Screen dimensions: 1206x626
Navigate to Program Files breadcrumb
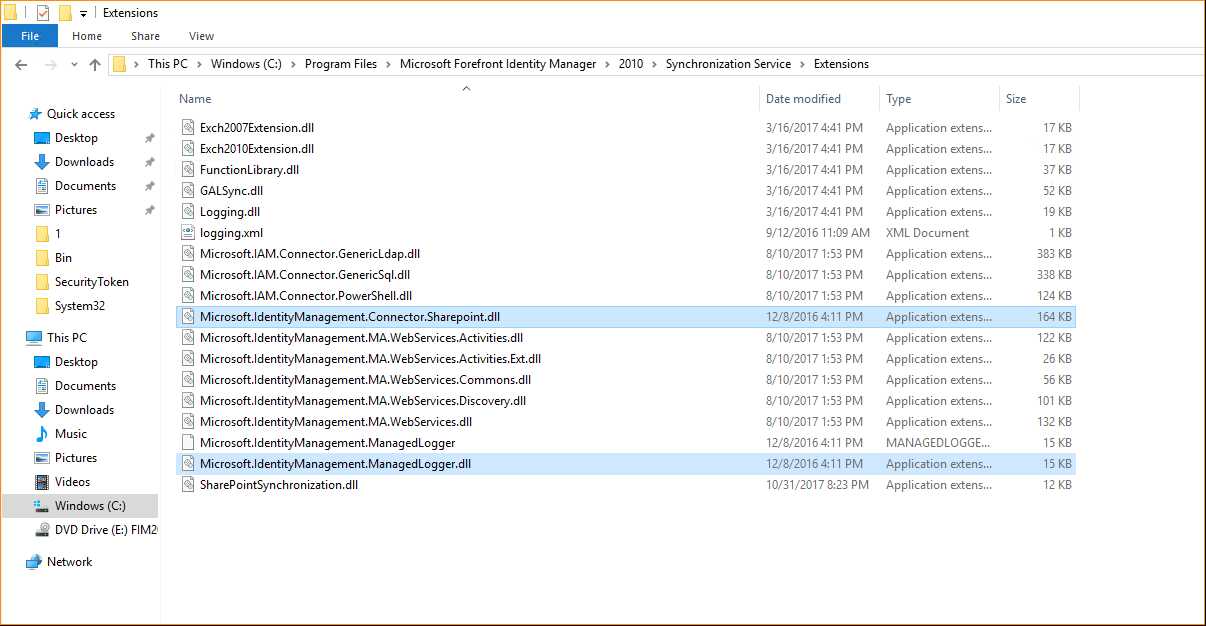pyautogui.click(x=341, y=64)
